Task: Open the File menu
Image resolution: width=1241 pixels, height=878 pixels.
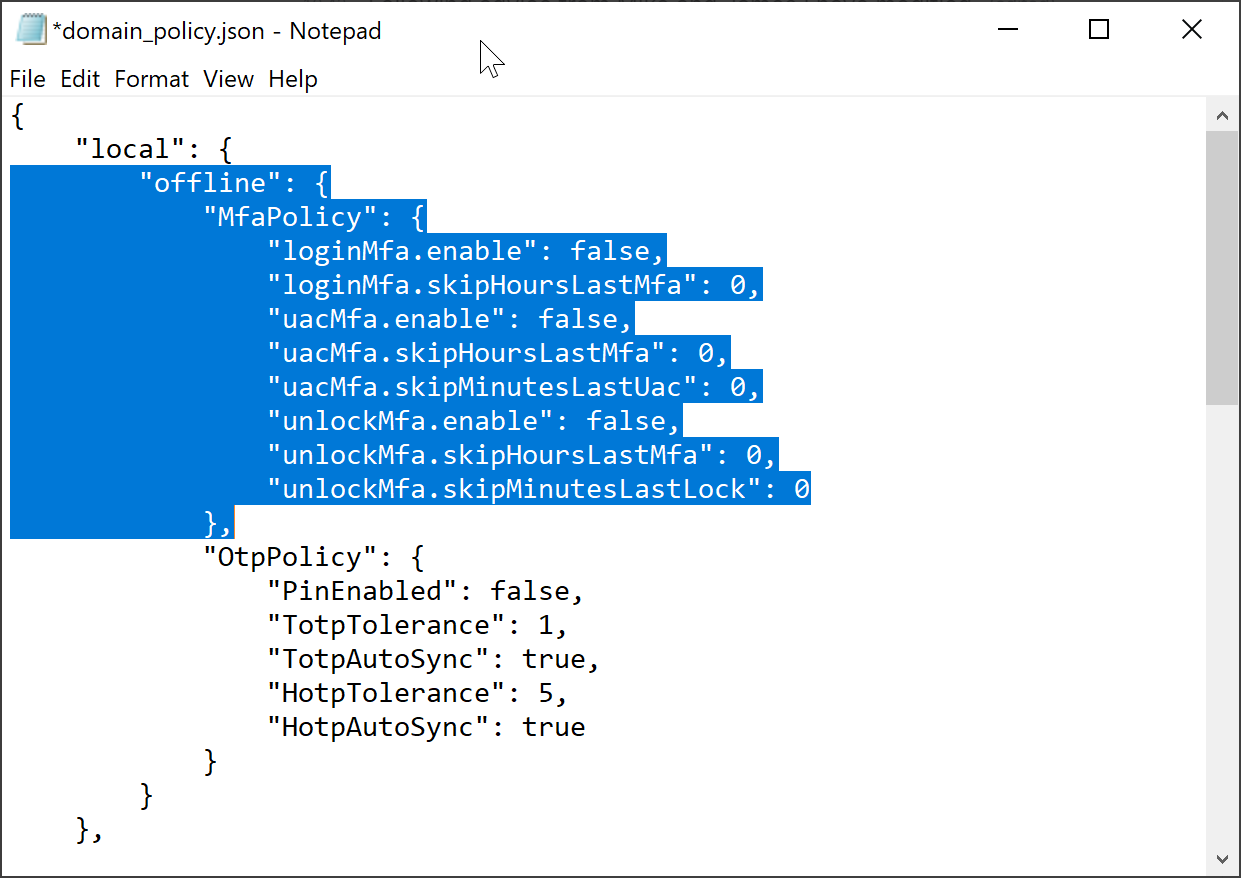Action: click(27, 79)
